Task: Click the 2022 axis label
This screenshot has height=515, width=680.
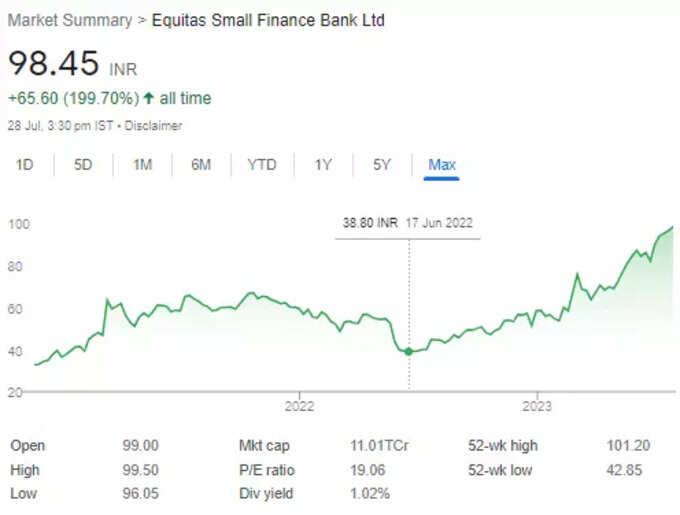Action: (299, 406)
